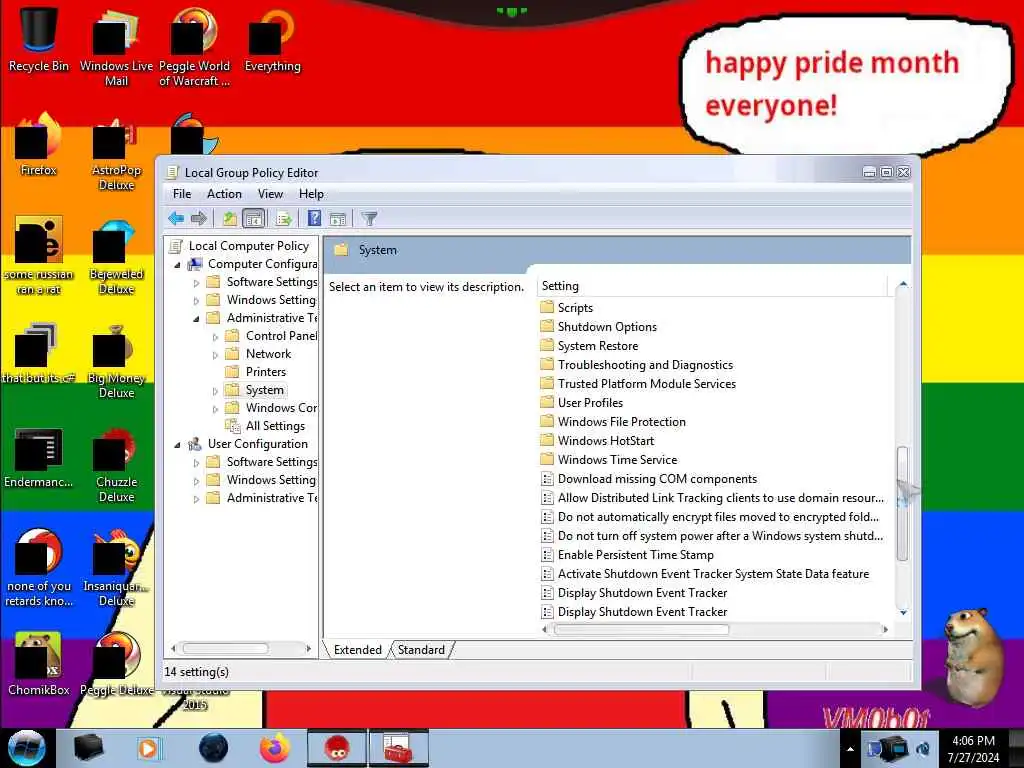The height and width of the screenshot is (768, 1024).
Task: Open the File menu
Action: point(182,194)
